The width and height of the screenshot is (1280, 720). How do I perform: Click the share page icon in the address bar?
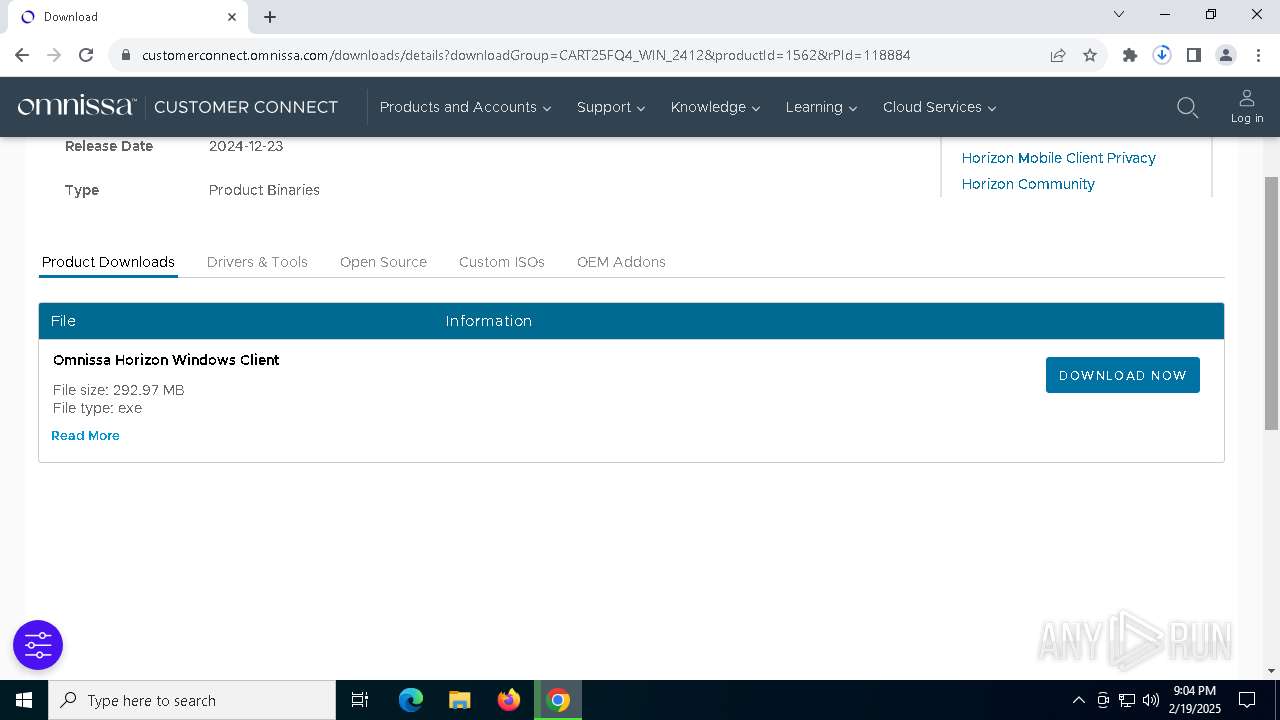pos(1058,55)
